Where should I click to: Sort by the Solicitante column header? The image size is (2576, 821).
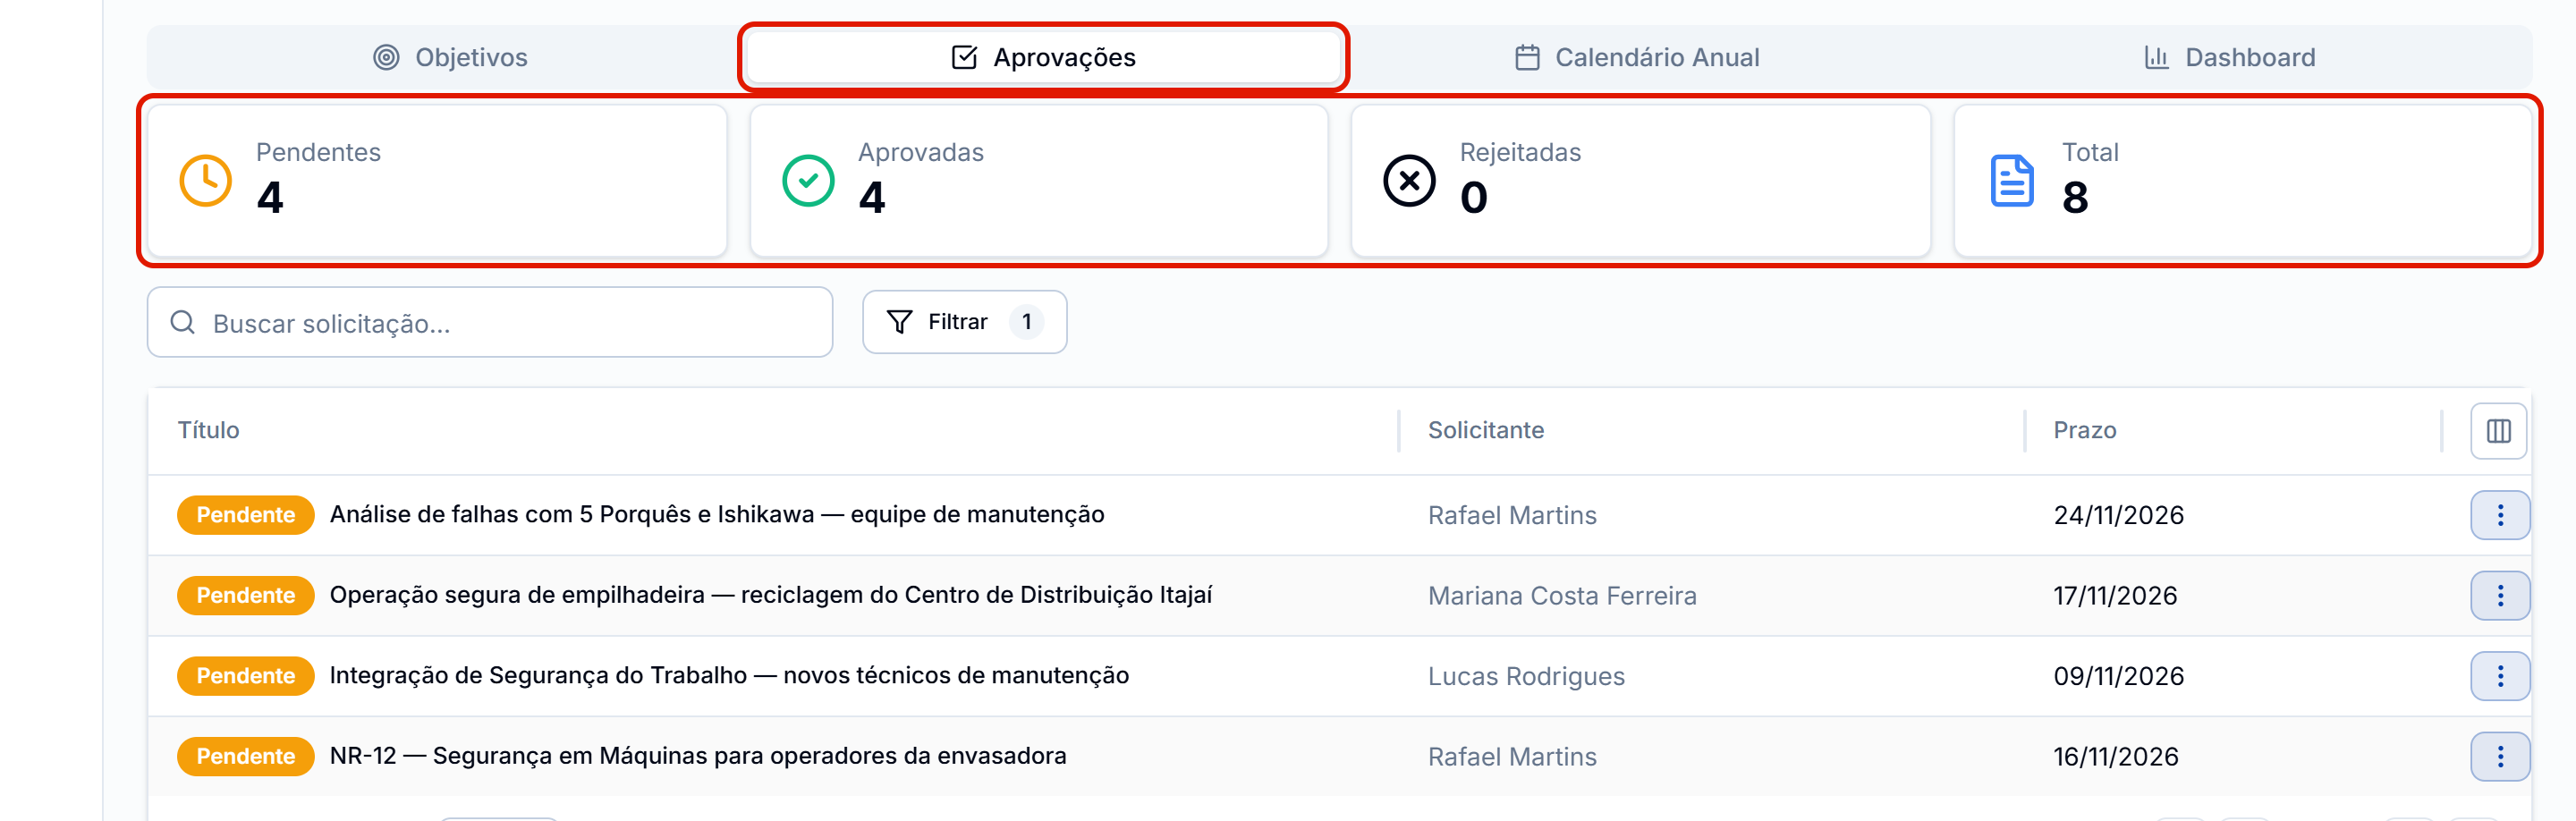[x=1485, y=430]
